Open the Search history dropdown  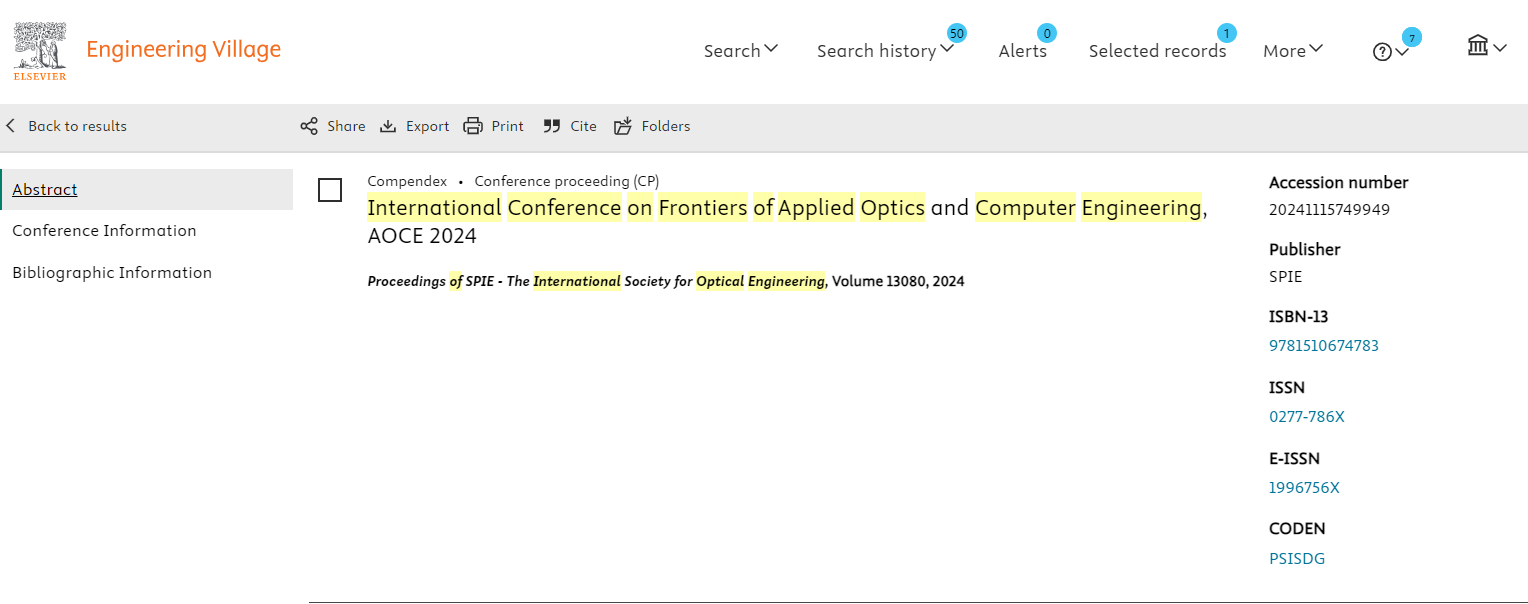click(885, 51)
